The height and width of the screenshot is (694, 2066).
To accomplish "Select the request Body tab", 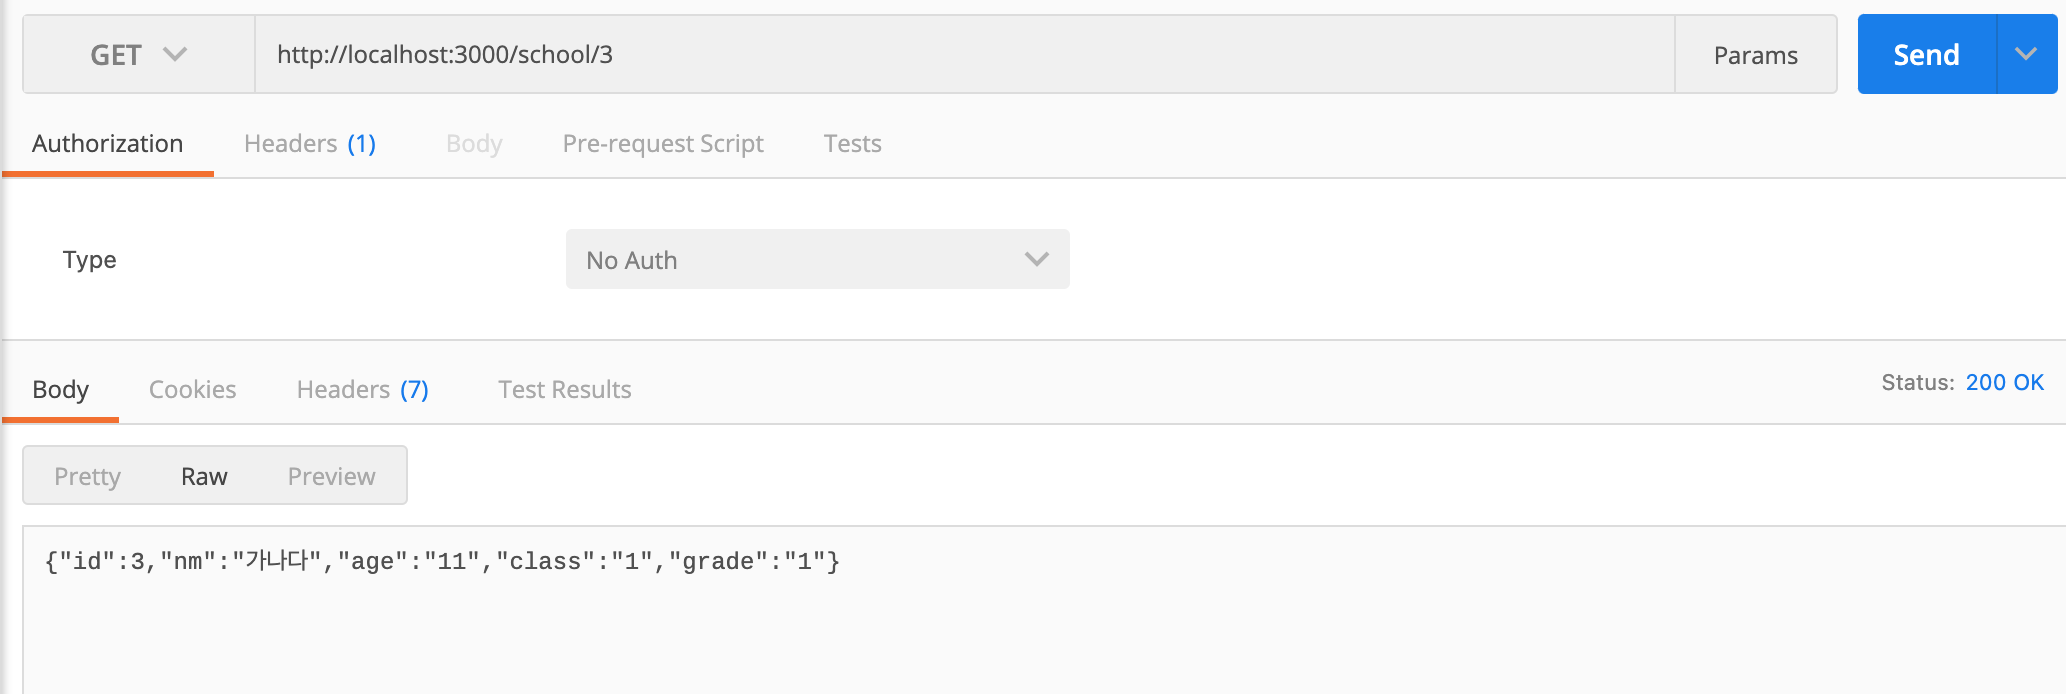I will click(474, 144).
